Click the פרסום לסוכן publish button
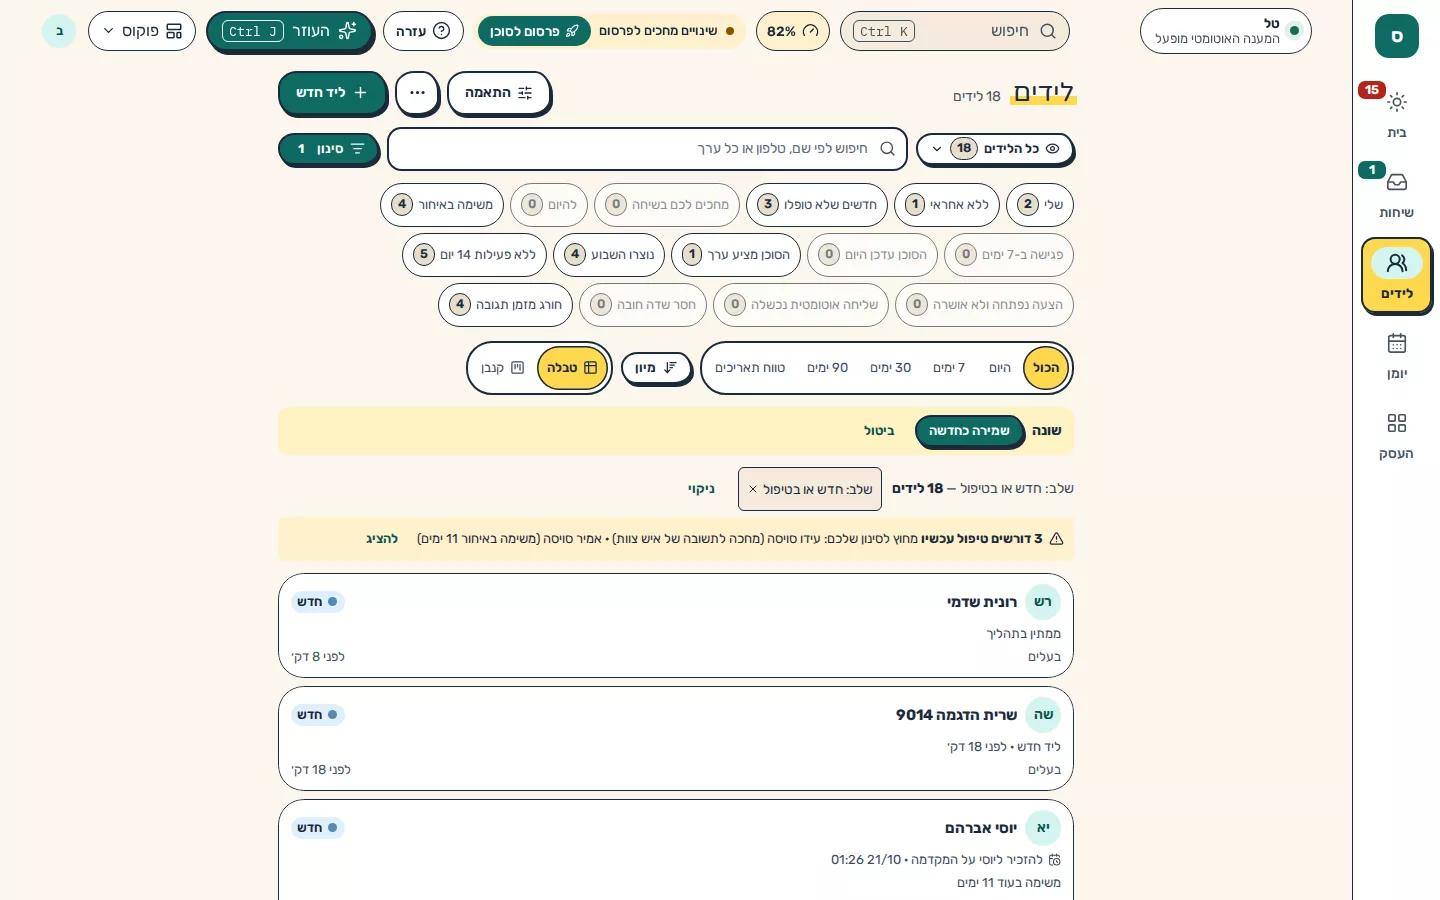The height and width of the screenshot is (900, 1440). tap(533, 31)
